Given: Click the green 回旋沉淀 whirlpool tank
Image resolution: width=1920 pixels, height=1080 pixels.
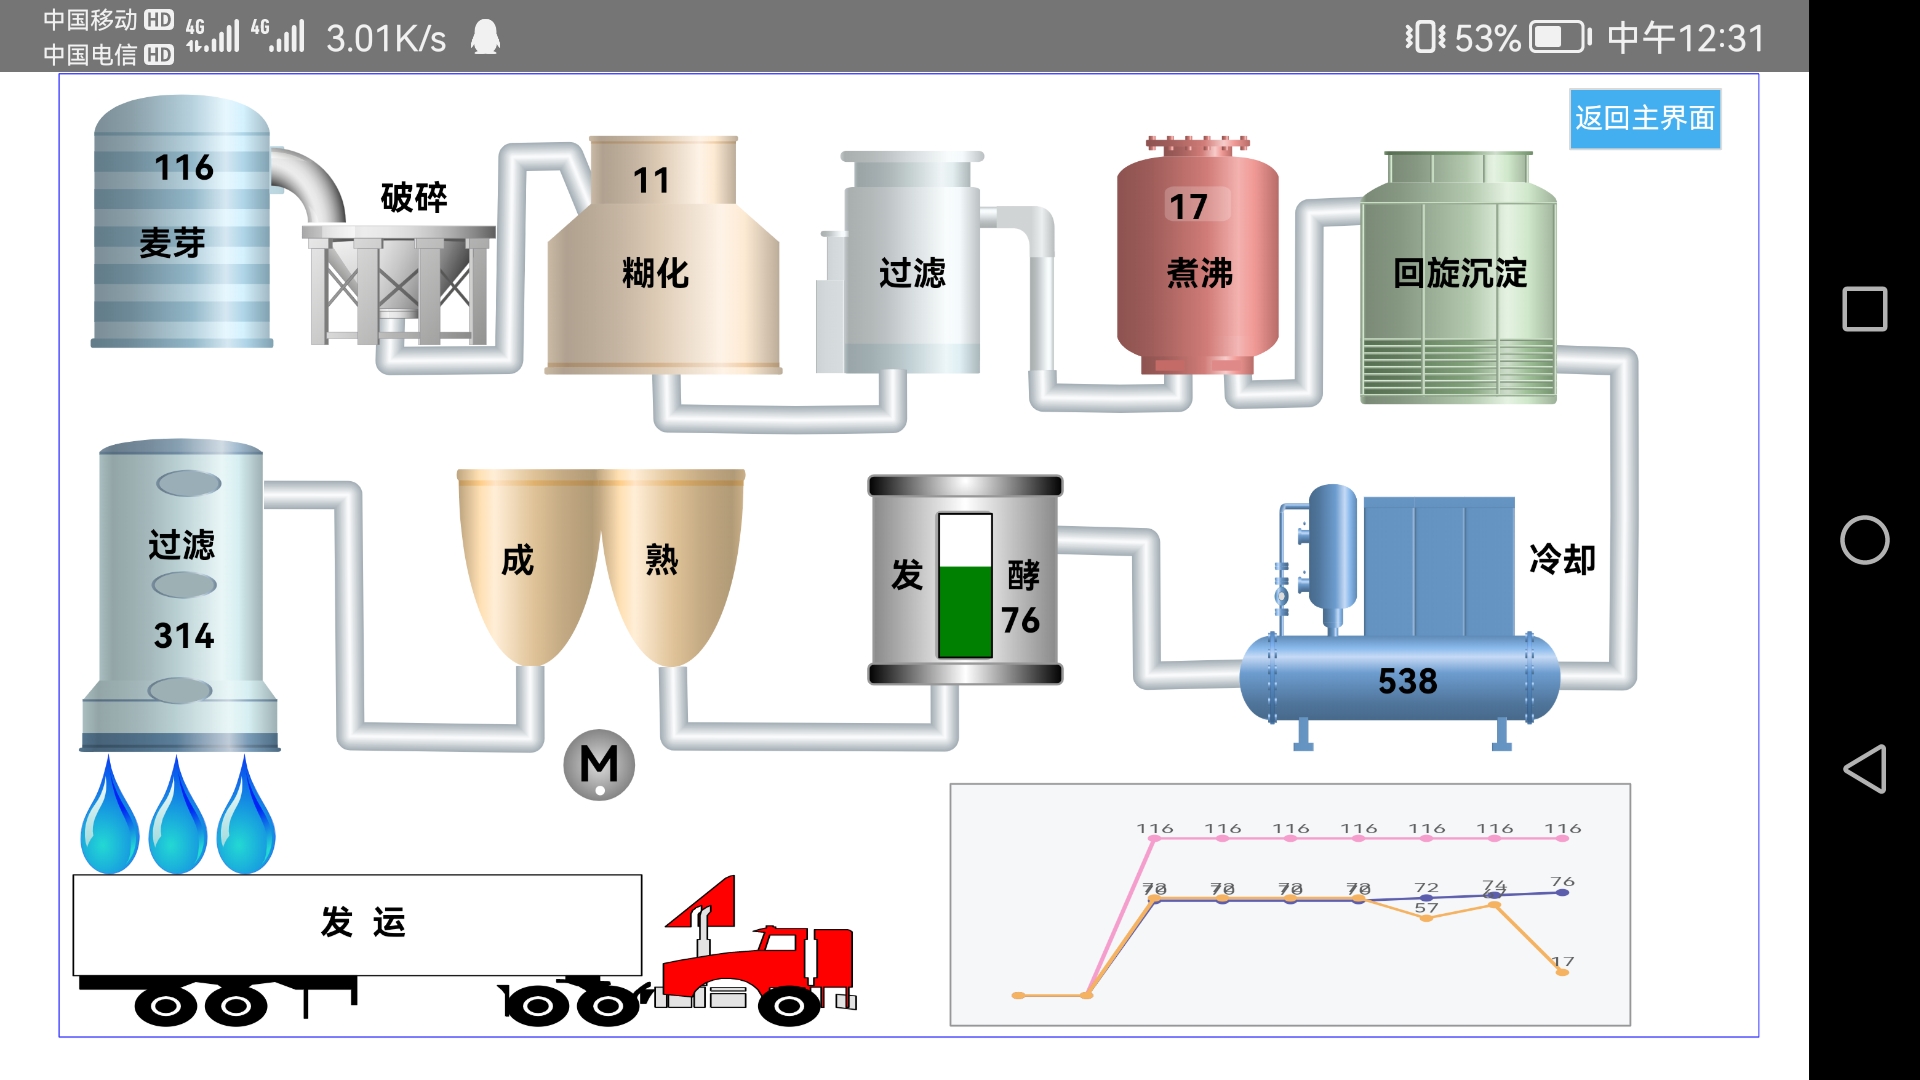Looking at the screenshot, I should point(1458,280).
